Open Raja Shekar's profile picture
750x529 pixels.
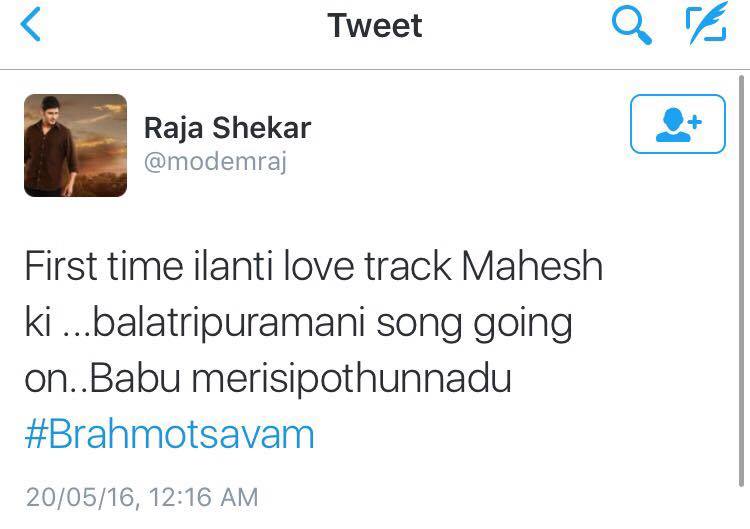click(76, 145)
